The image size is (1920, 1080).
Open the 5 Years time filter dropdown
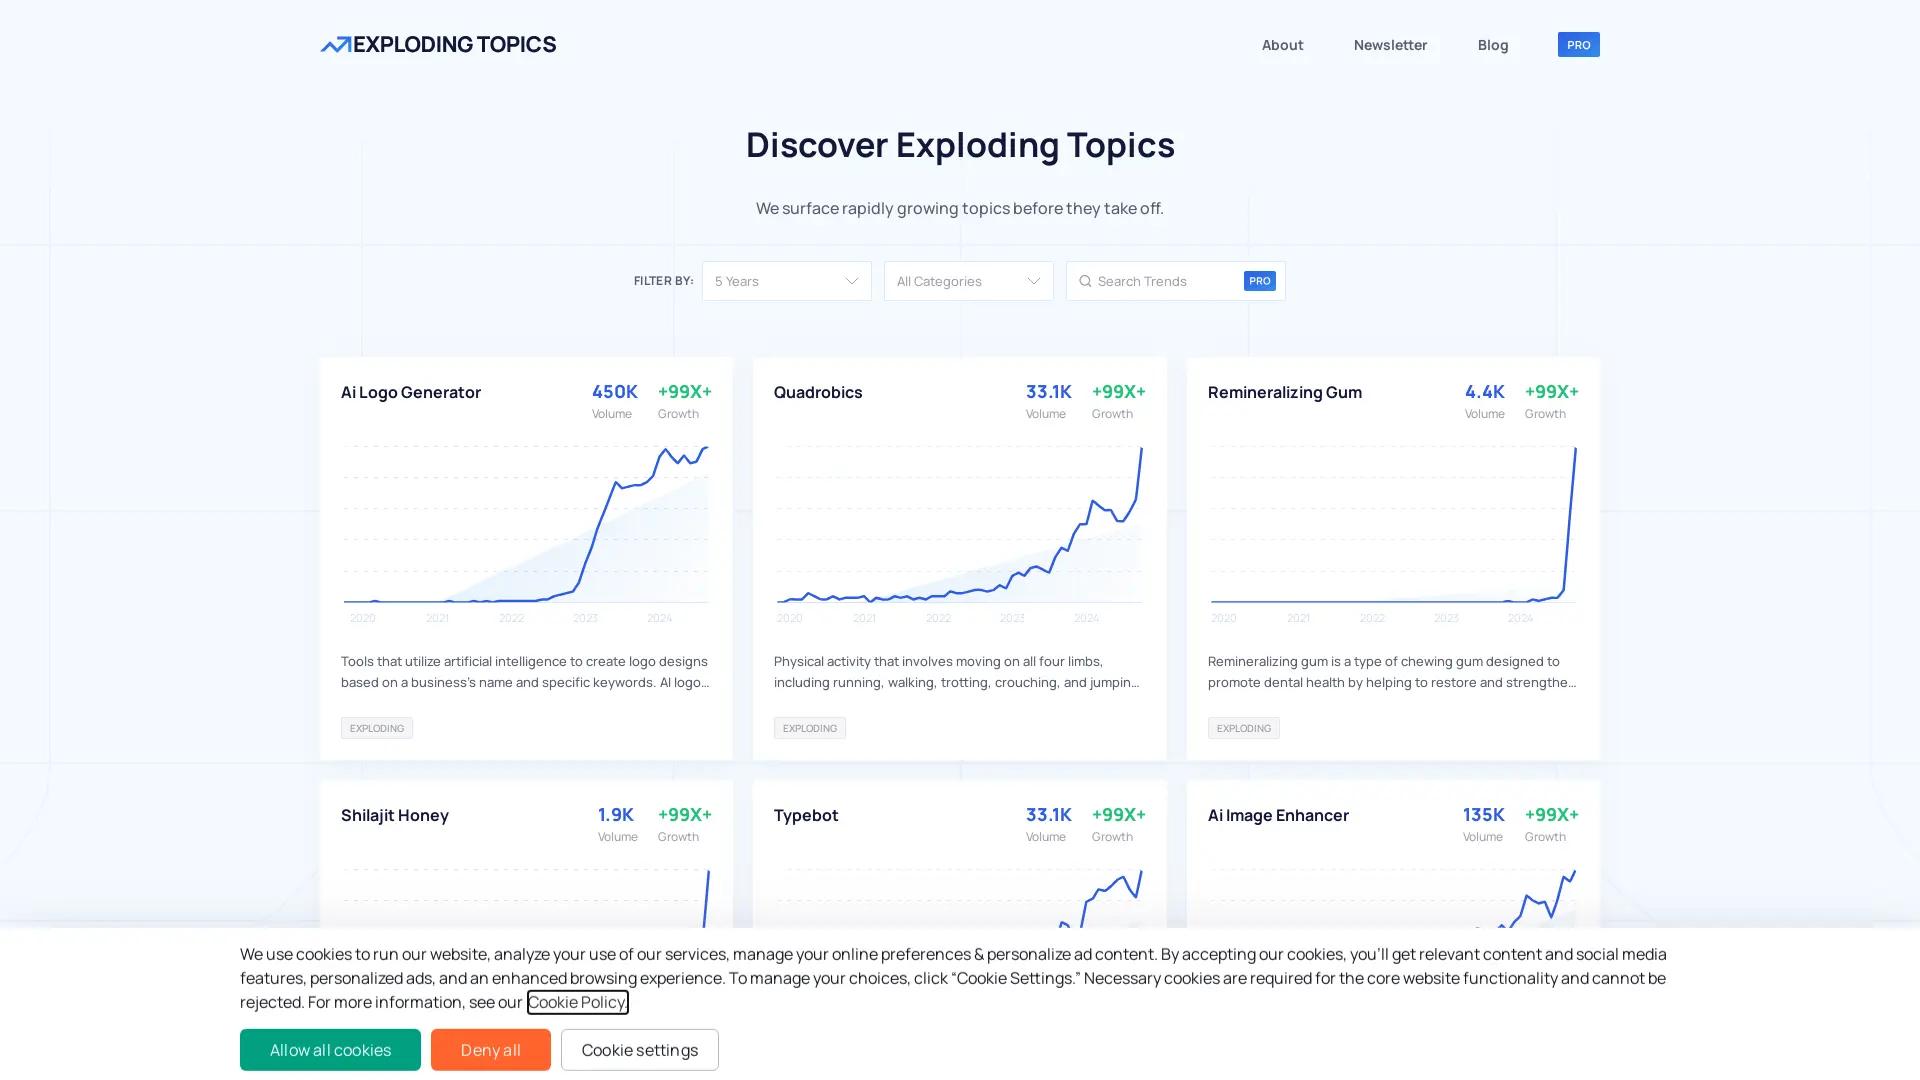(786, 281)
